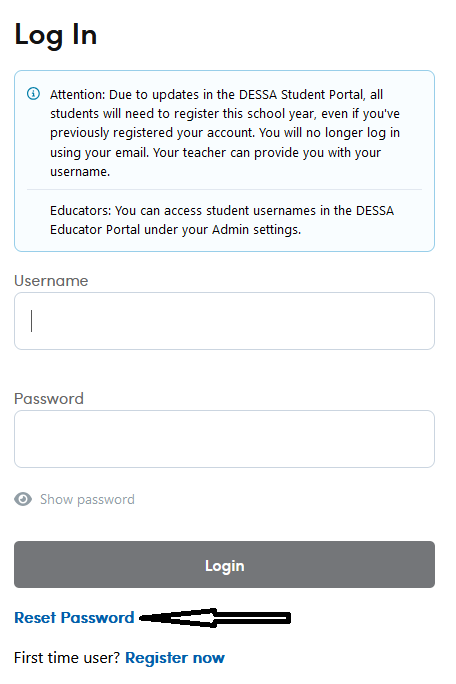Screen dimensions: 456x684
Task: Click the Log In page heading
Action: pyautogui.click(x=56, y=35)
